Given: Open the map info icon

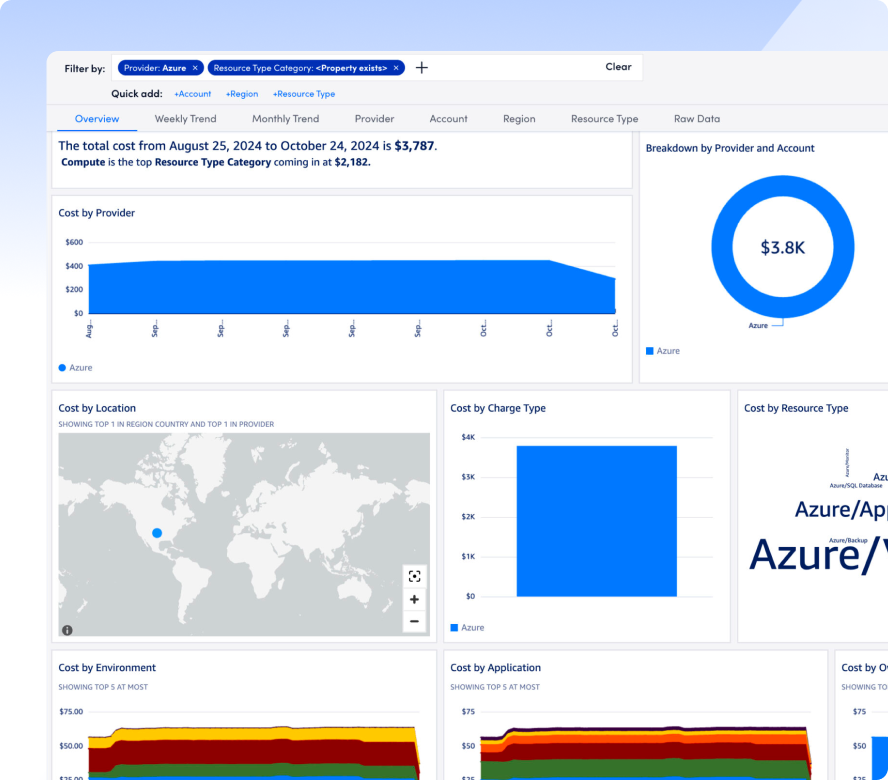Looking at the screenshot, I should [67, 630].
